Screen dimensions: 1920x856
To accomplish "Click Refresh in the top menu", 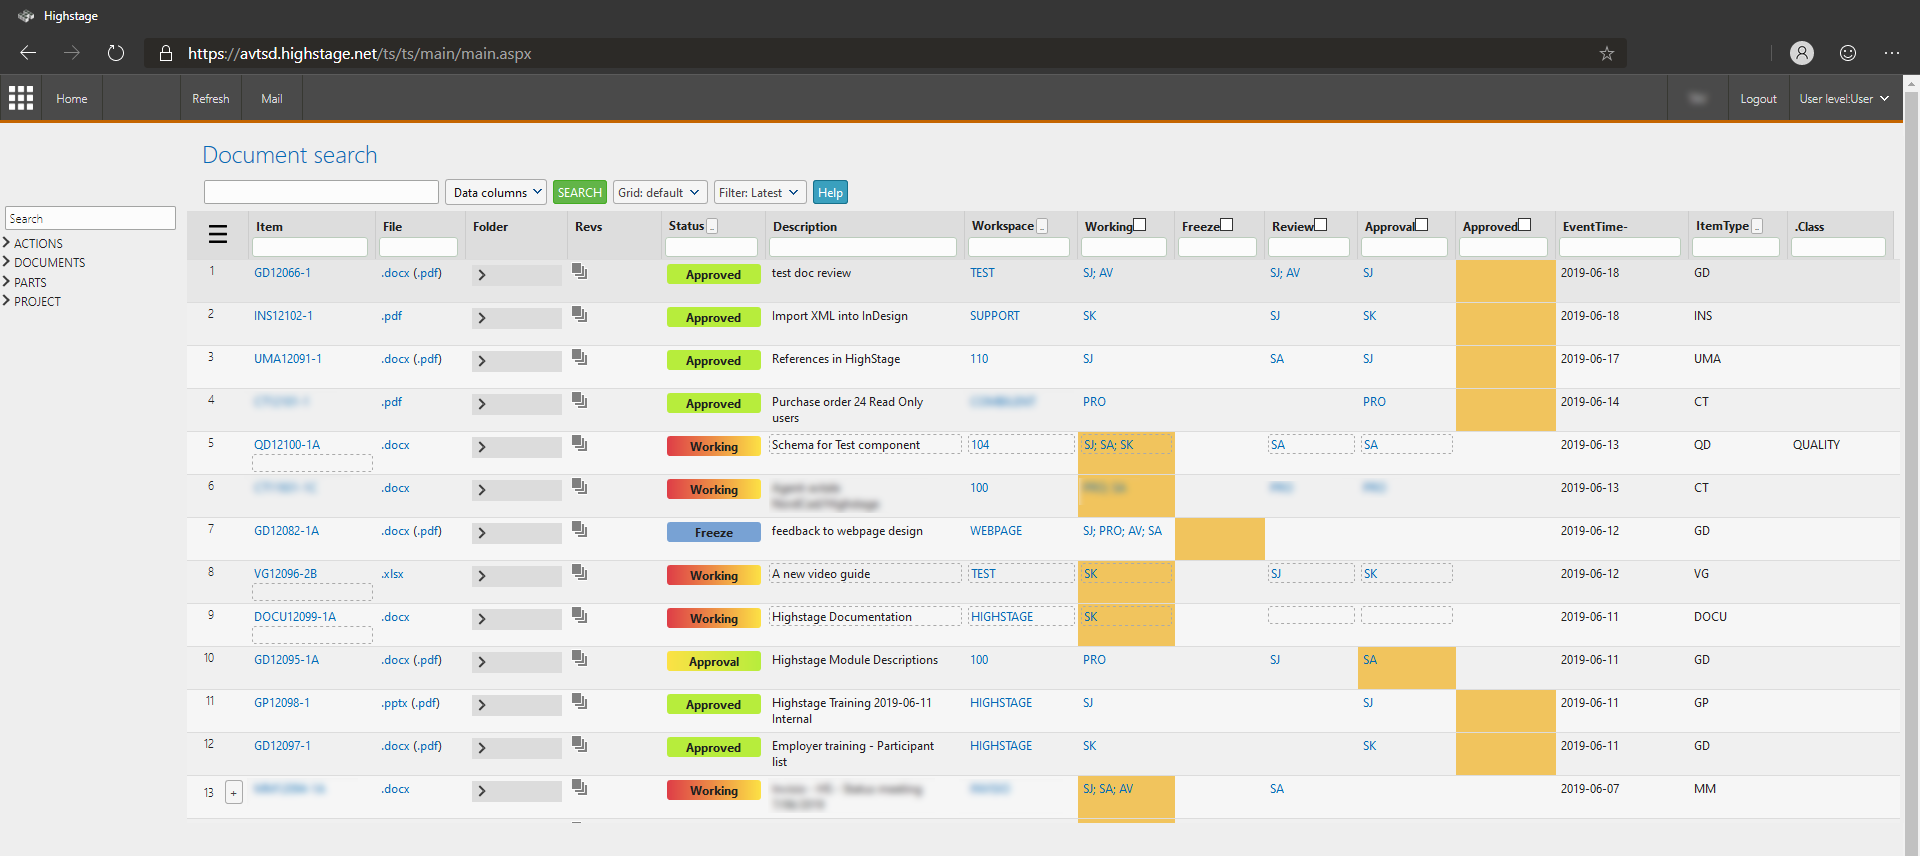I will [211, 99].
